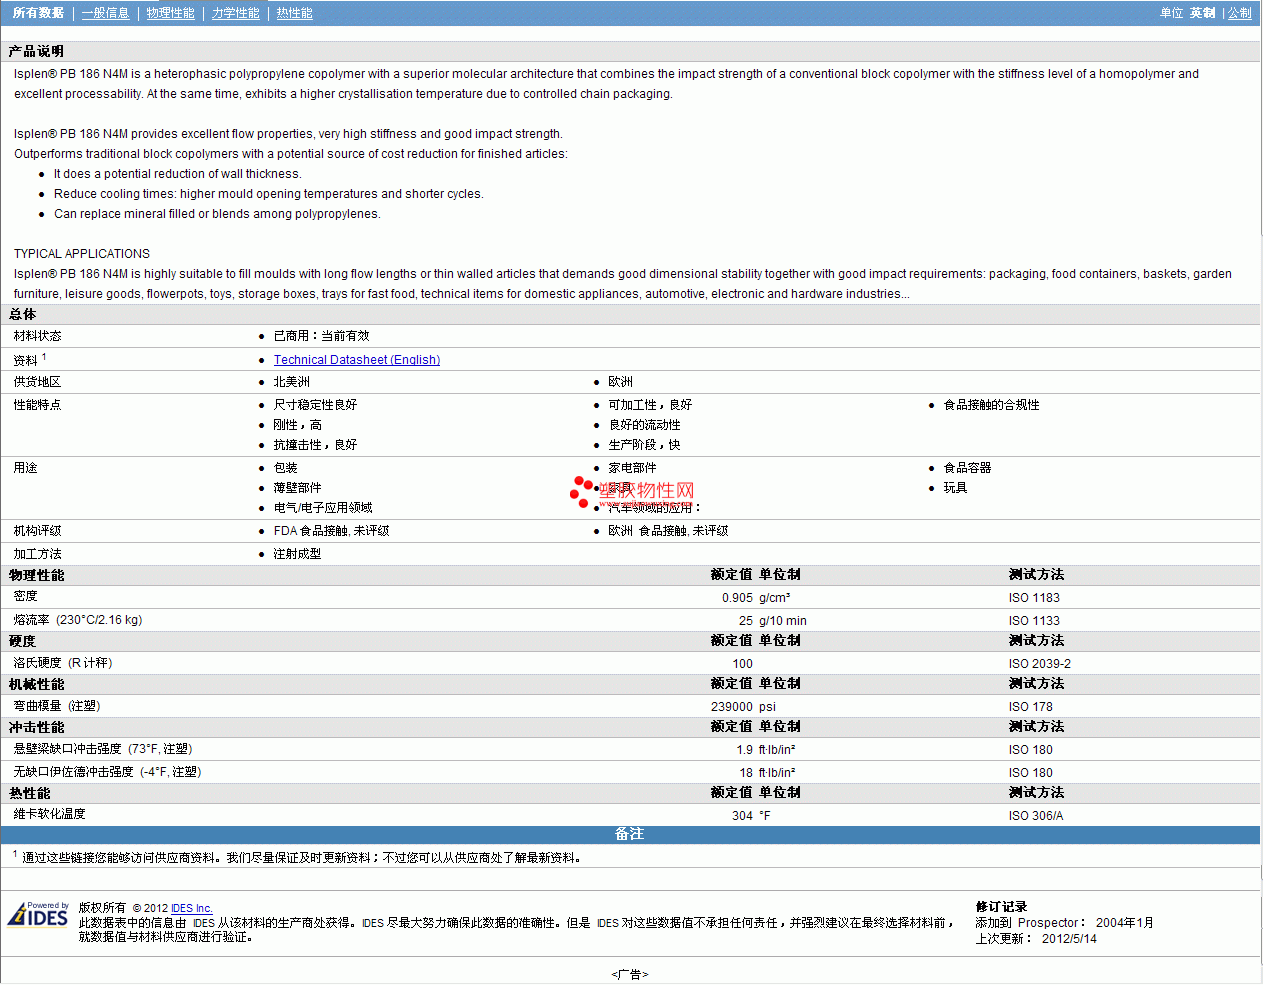Click the feature 尺寸稳定性良好
This screenshot has height=985, width=1263.
pyautogui.click(x=315, y=405)
